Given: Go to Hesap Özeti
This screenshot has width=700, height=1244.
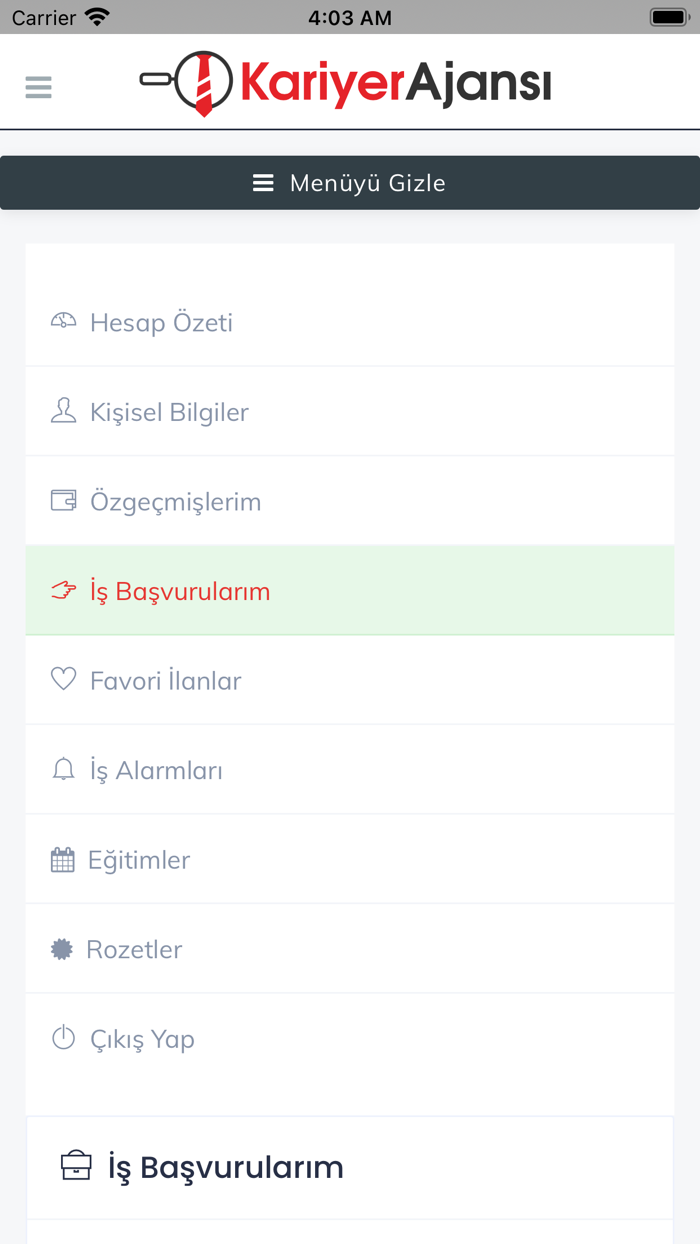Looking at the screenshot, I should [161, 320].
